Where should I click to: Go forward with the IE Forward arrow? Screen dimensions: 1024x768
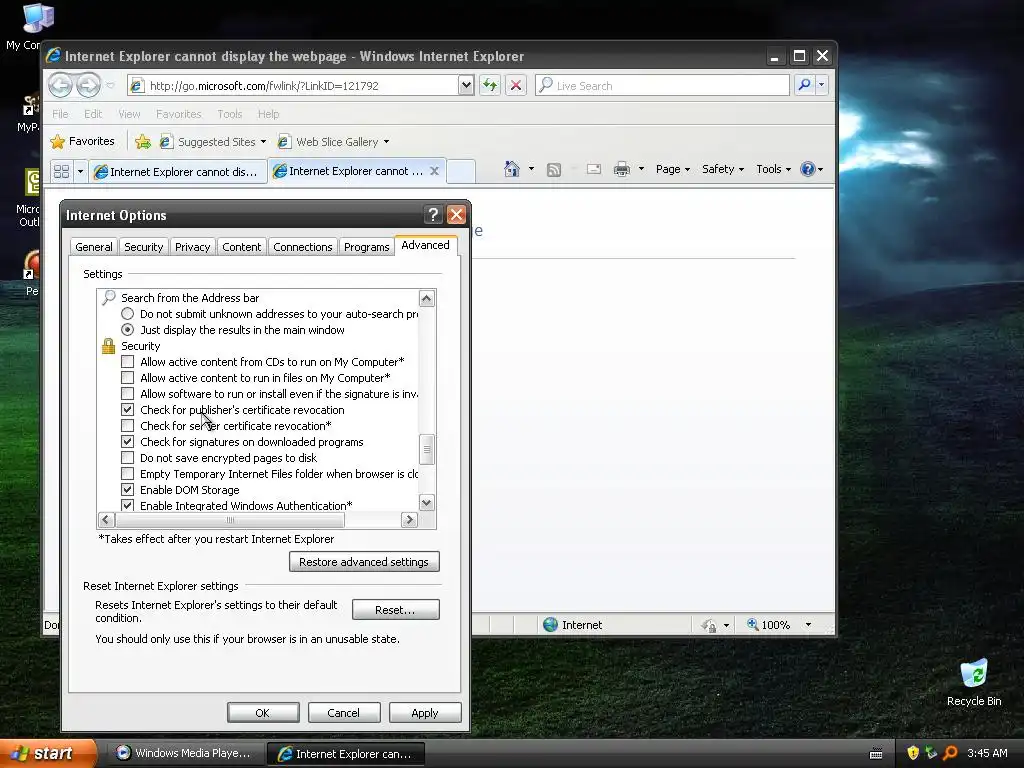pyautogui.click(x=88, y=85)
